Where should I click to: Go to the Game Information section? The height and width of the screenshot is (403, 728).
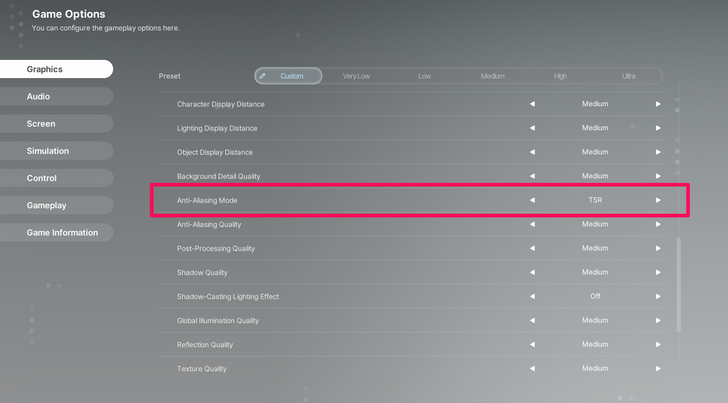pos(62,232)
